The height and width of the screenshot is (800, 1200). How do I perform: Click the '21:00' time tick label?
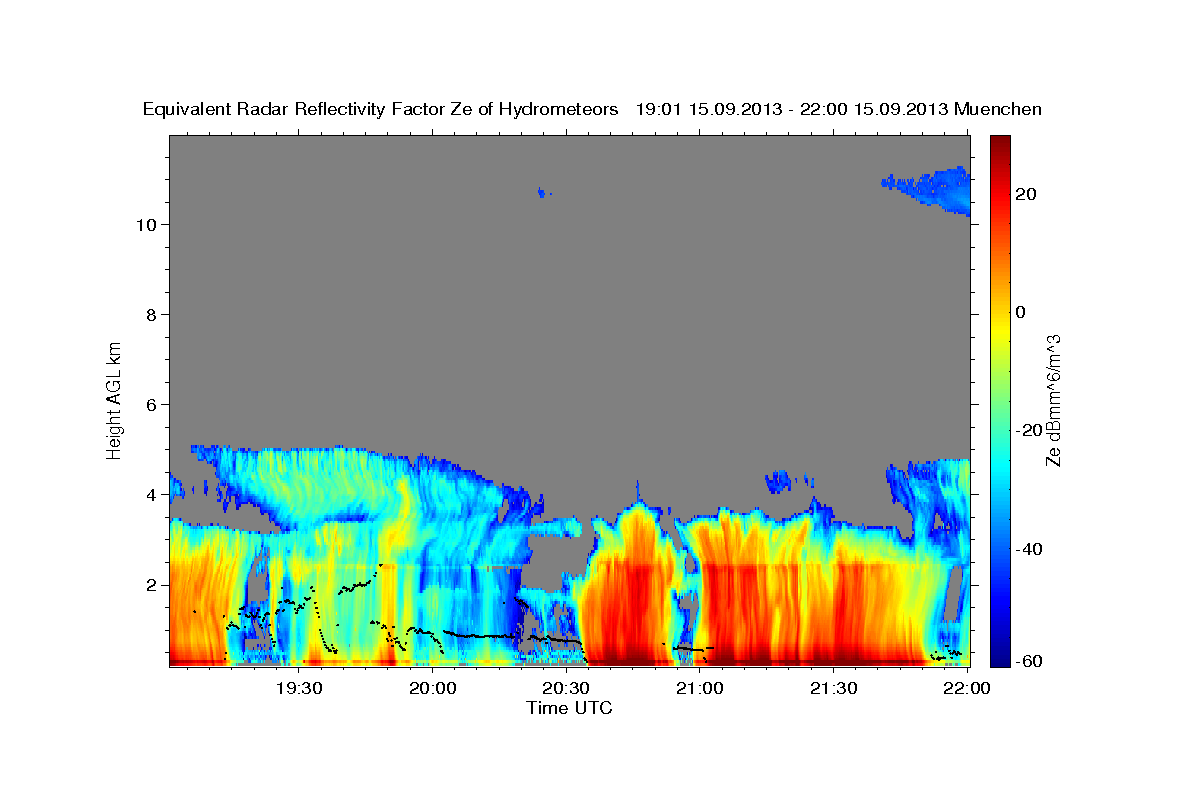click(x=699, y=688)
